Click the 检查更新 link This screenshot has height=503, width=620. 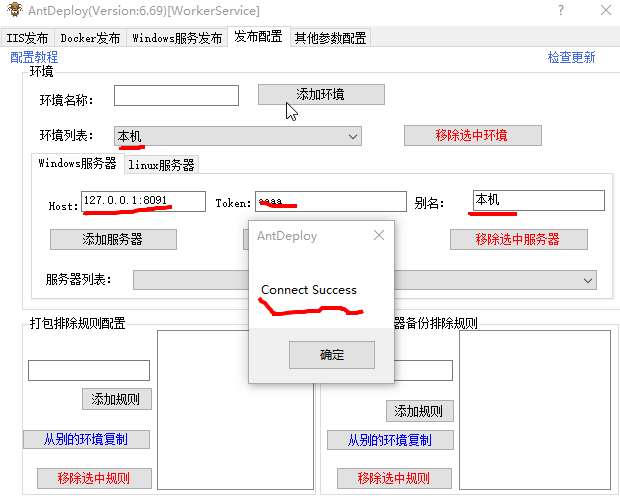pyautogui.click(x=571, y=57)
